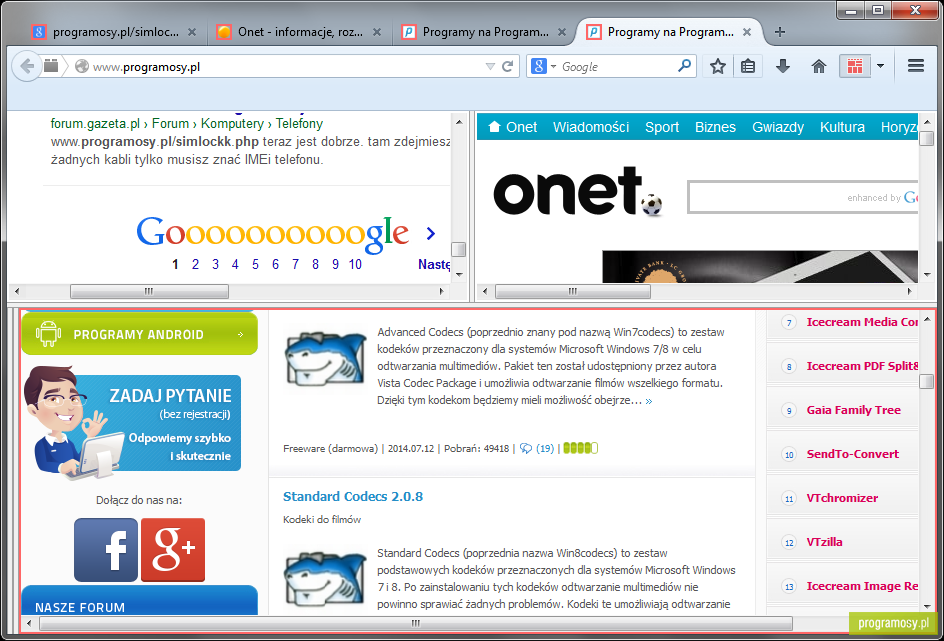
Task: Open the bookmarks list icon
Action: [748, 66]
